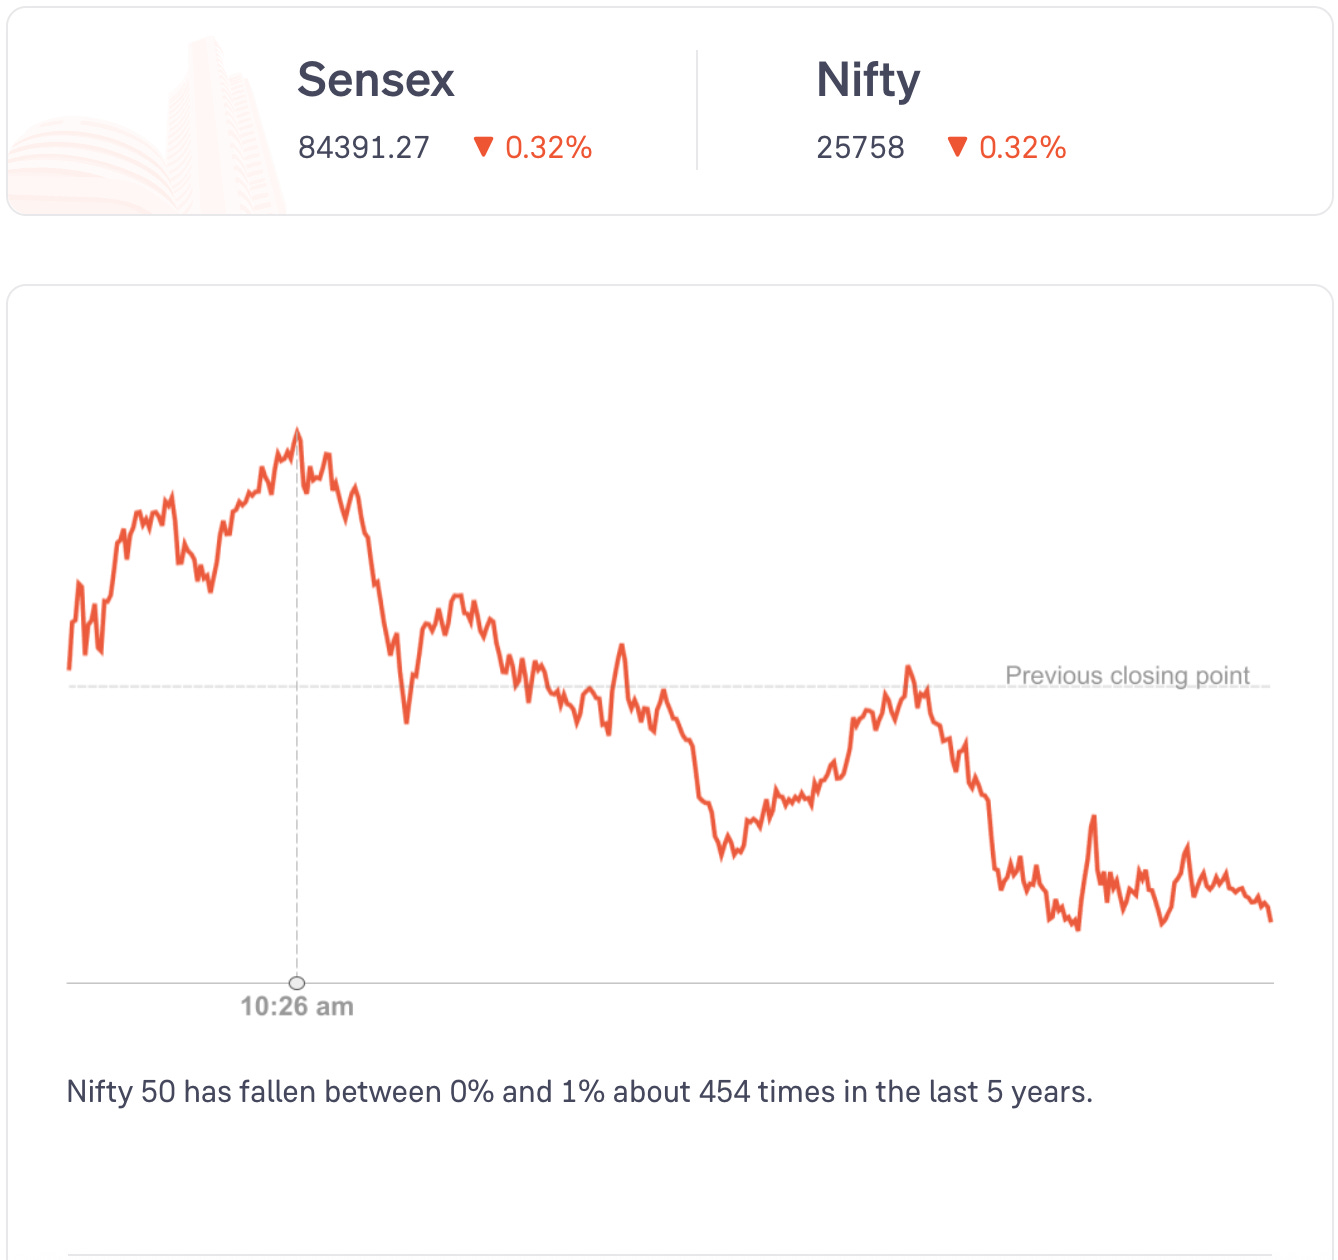Click the 10:26 am time label
This screenshot has height=1260, width=1338.
tap(297, 1006)
